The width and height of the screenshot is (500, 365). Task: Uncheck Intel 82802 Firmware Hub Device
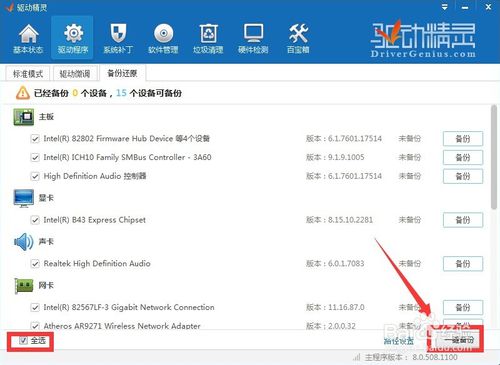[x=35, y=139]
